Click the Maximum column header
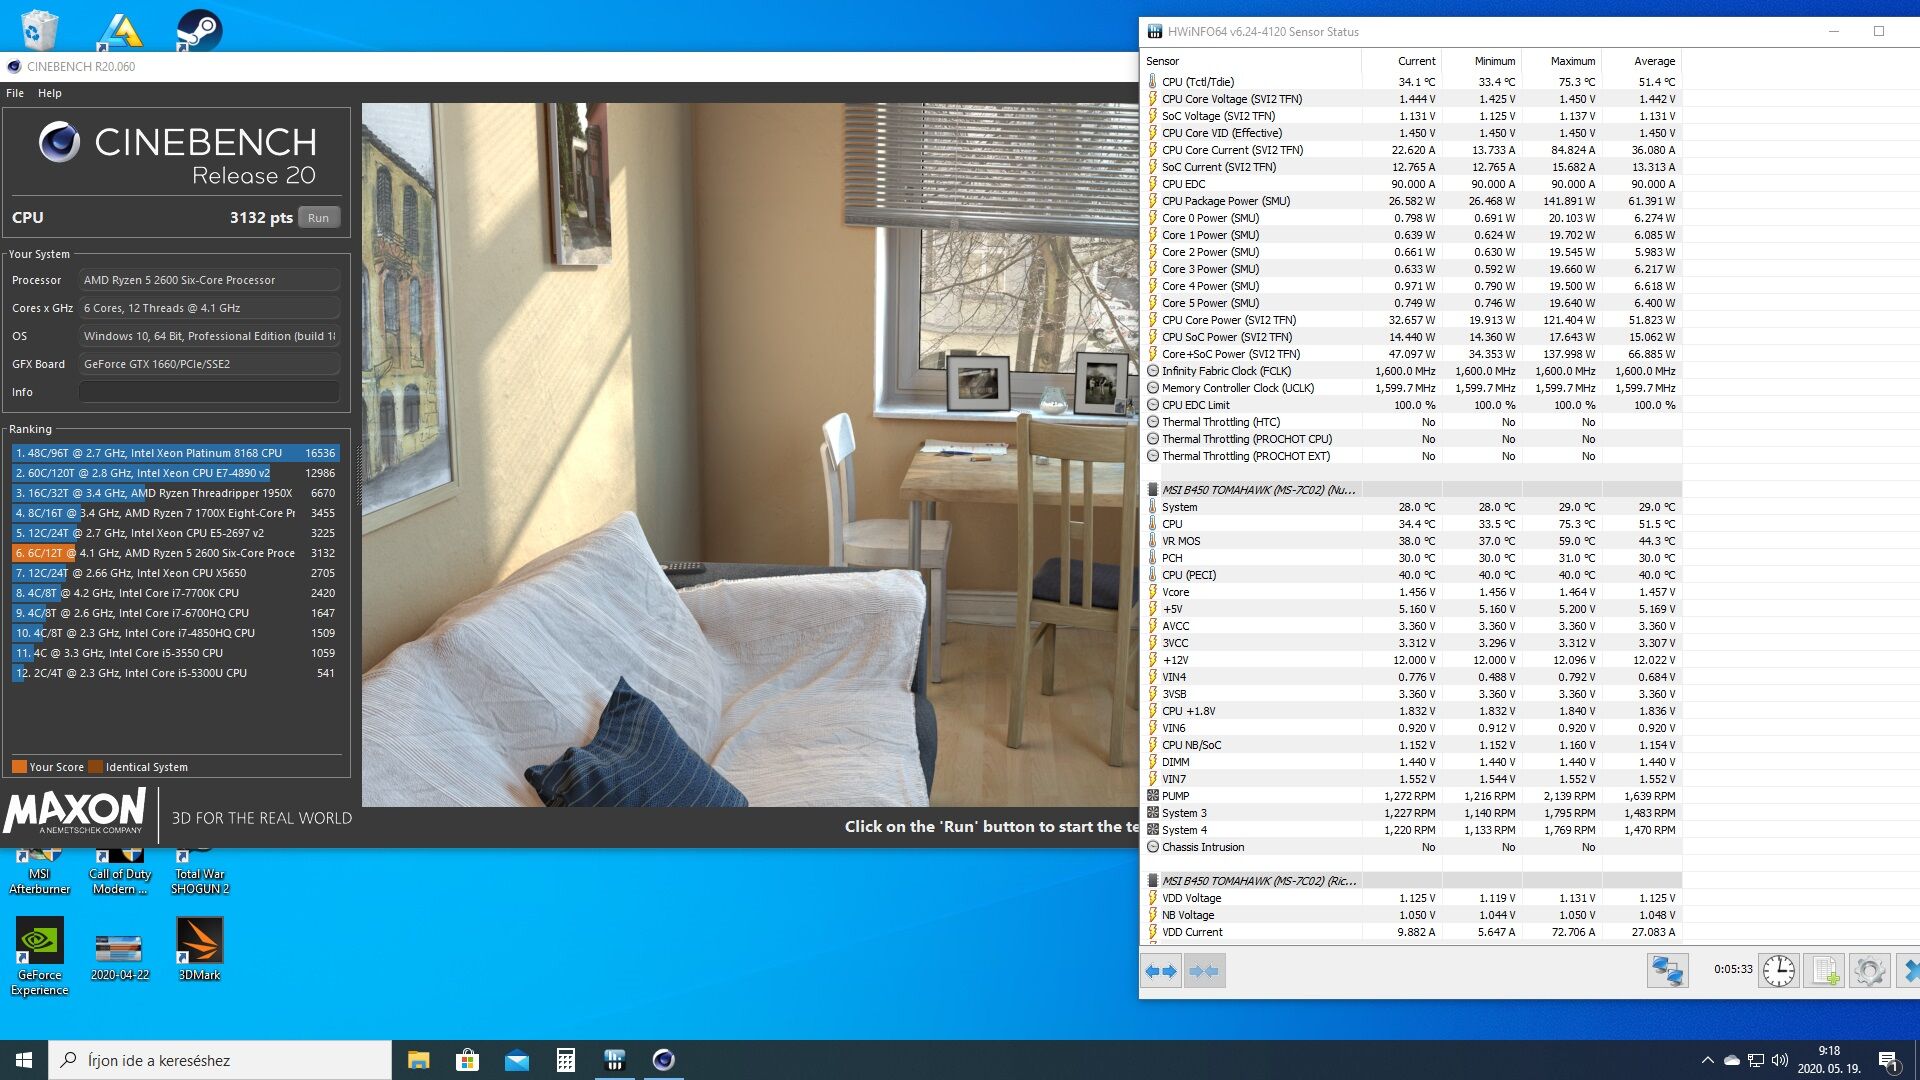Viewport: 1920px width, 1080px height. point(1561,61)
